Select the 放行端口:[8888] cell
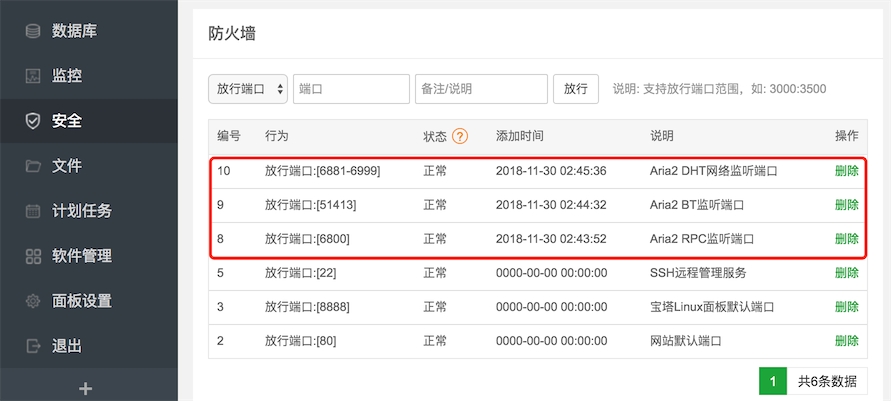This screenshot has height=401, width=891. [307, 307]
